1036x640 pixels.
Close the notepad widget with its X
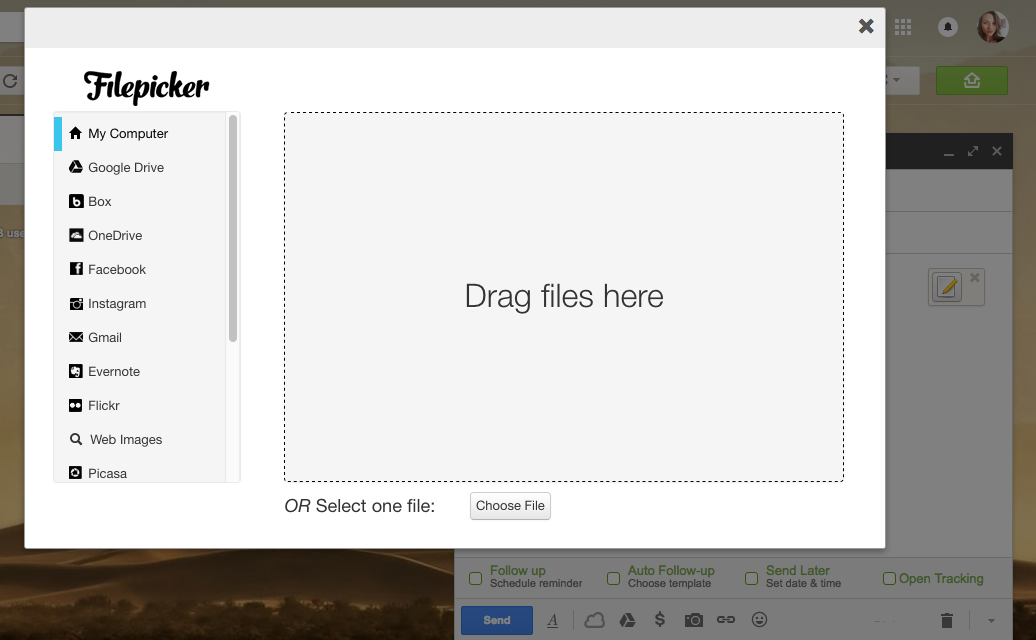coord(975,277)
